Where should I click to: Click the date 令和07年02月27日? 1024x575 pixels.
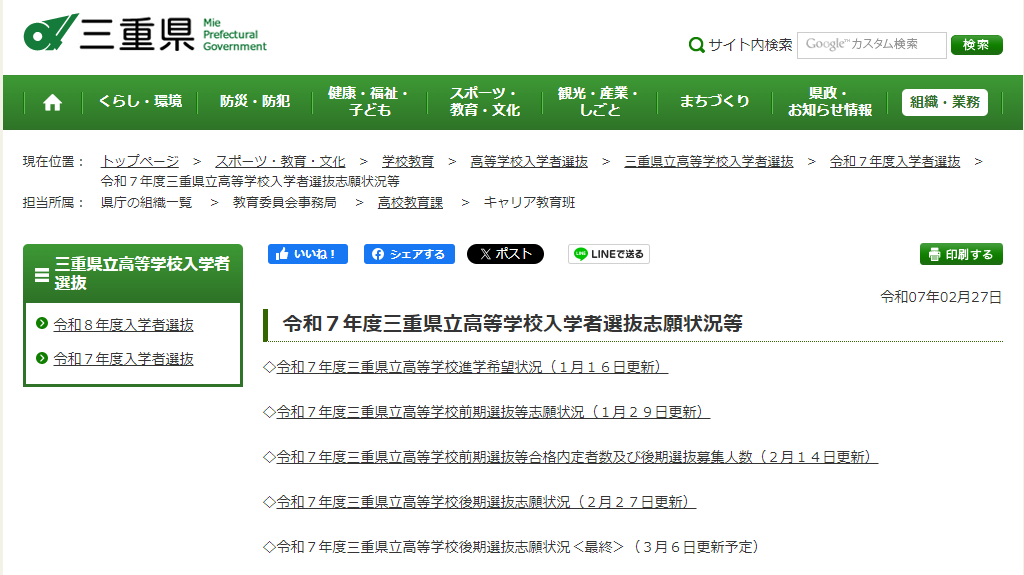941,297
